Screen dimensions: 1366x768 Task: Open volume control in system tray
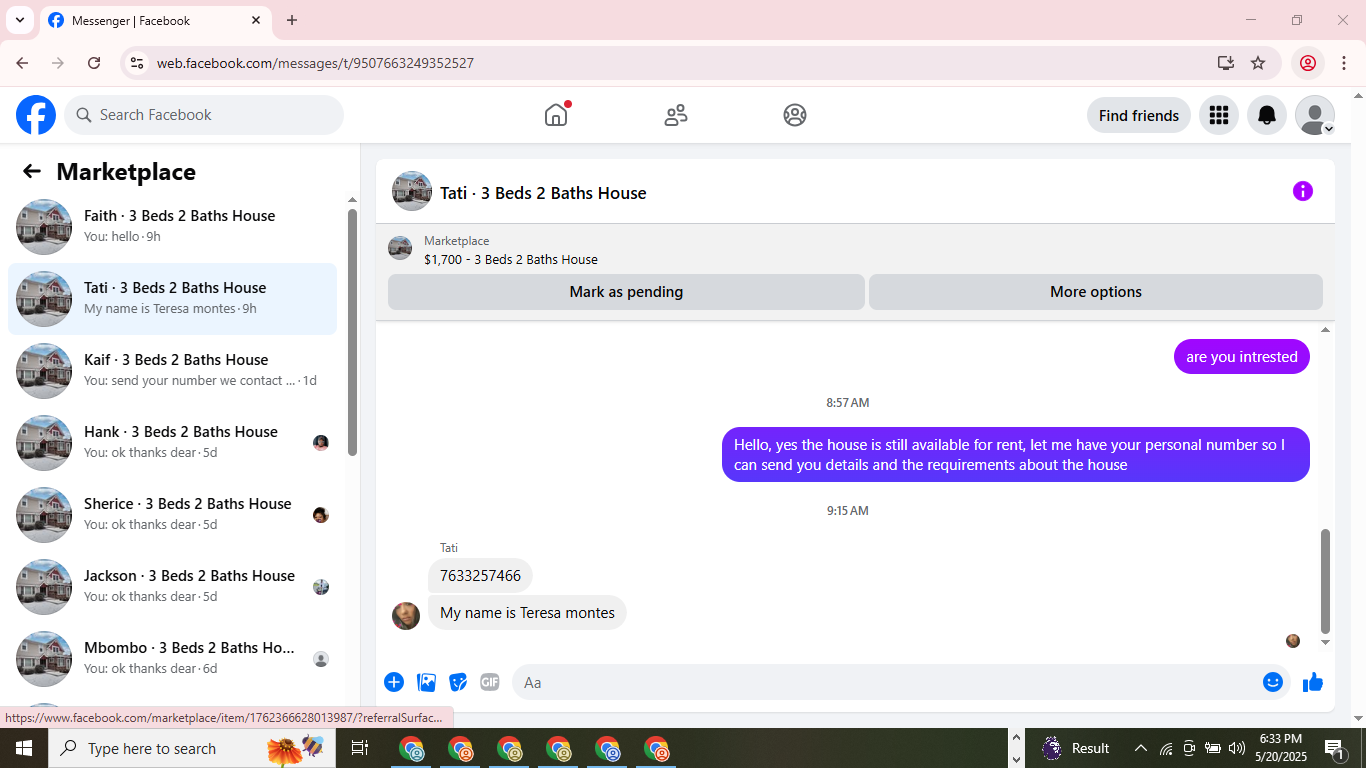[1236, 748]
